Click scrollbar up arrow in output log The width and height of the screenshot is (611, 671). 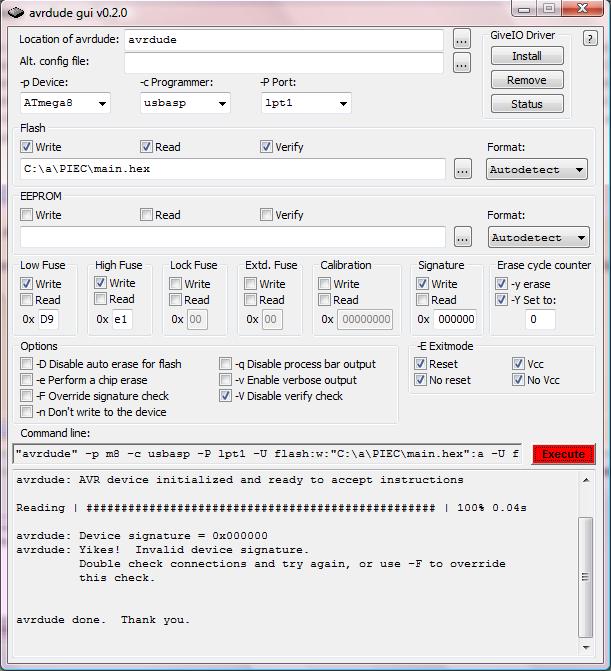[586, 480]
